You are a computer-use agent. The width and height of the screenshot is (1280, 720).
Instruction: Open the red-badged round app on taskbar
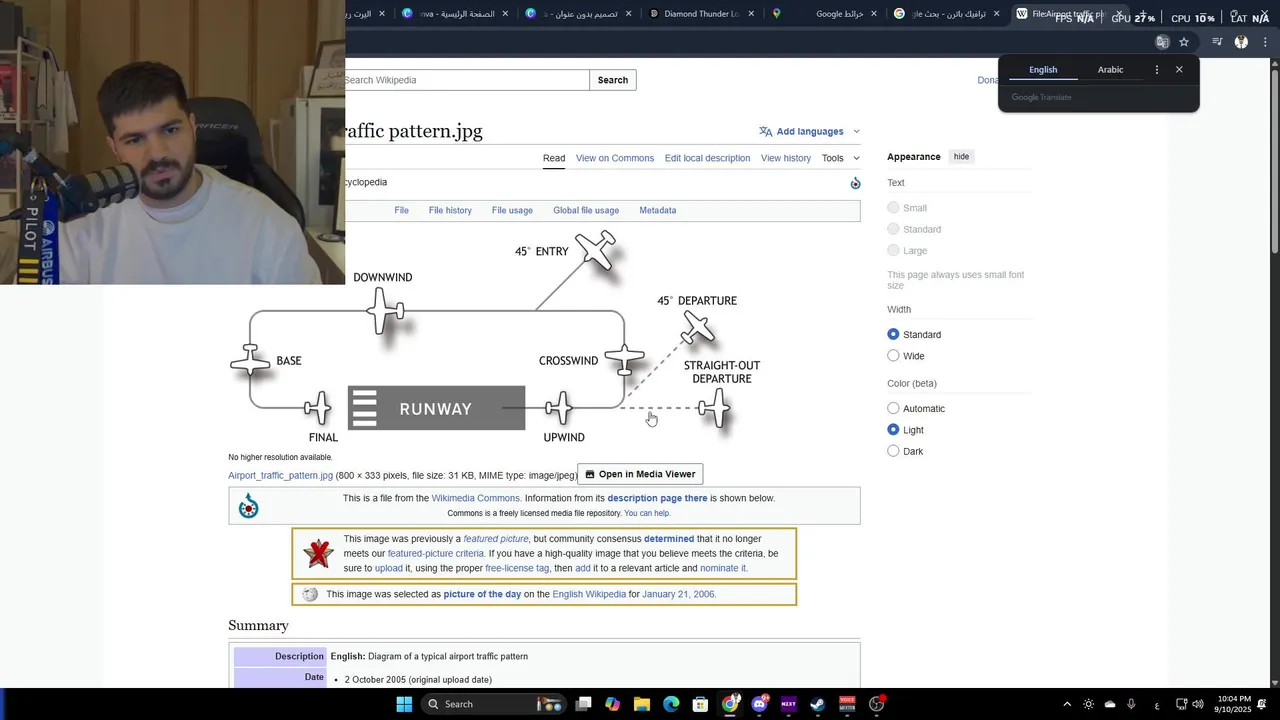point(877,704)
